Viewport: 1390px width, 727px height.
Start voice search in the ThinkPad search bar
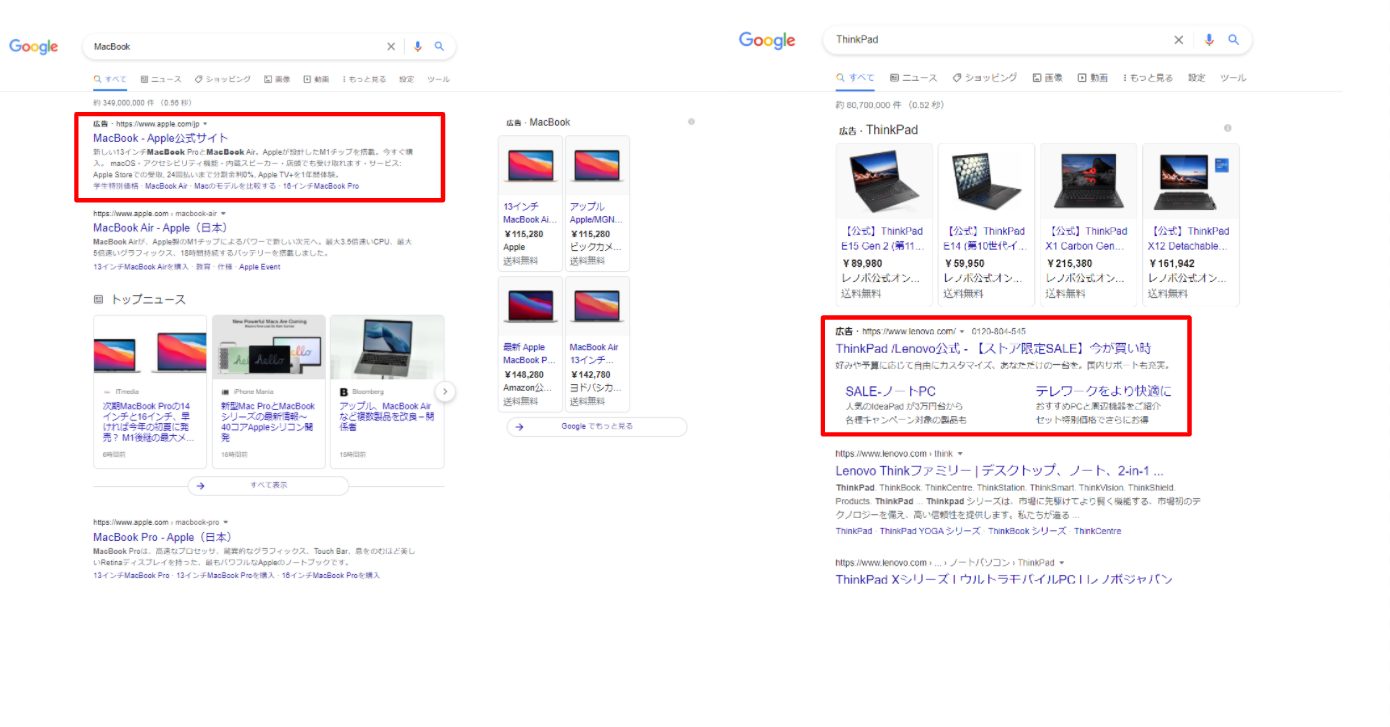[1209, 40]
